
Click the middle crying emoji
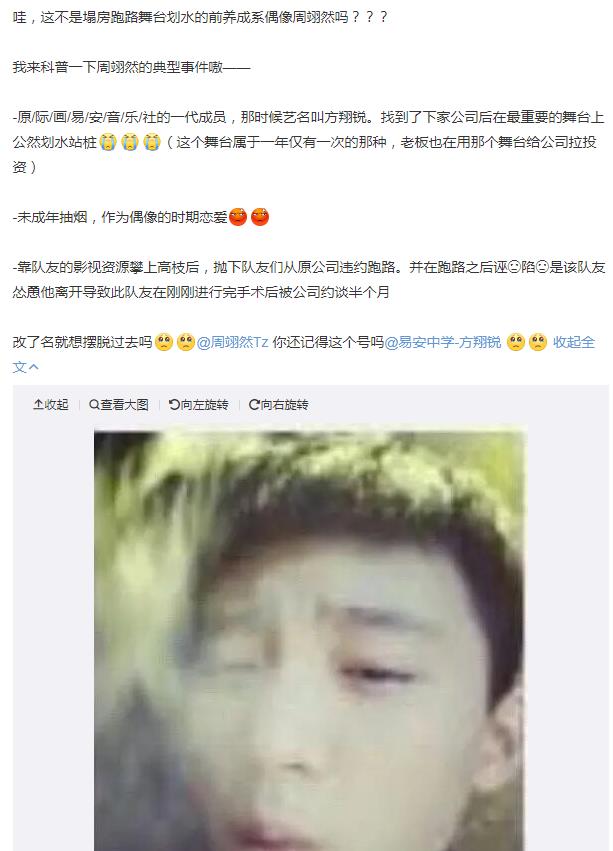pos(130,142)
